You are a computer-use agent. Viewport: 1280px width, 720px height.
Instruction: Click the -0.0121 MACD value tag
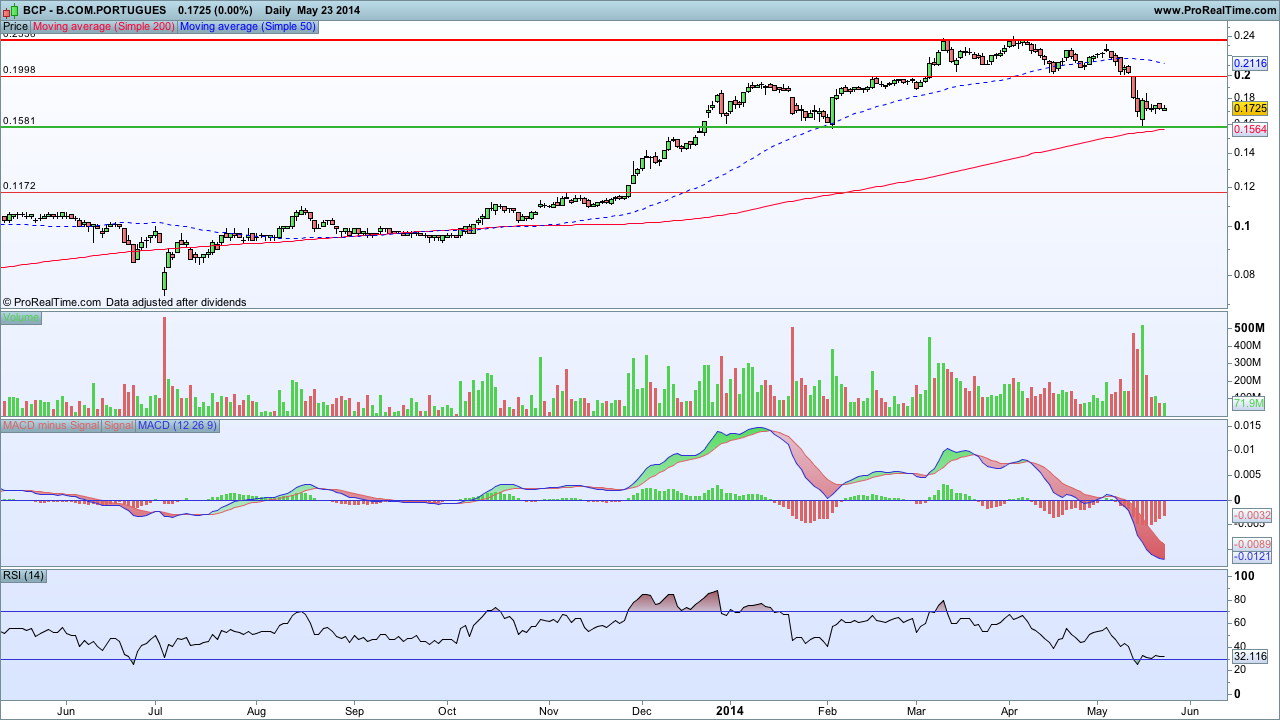pyautogui.click(x=1252, y=556)
